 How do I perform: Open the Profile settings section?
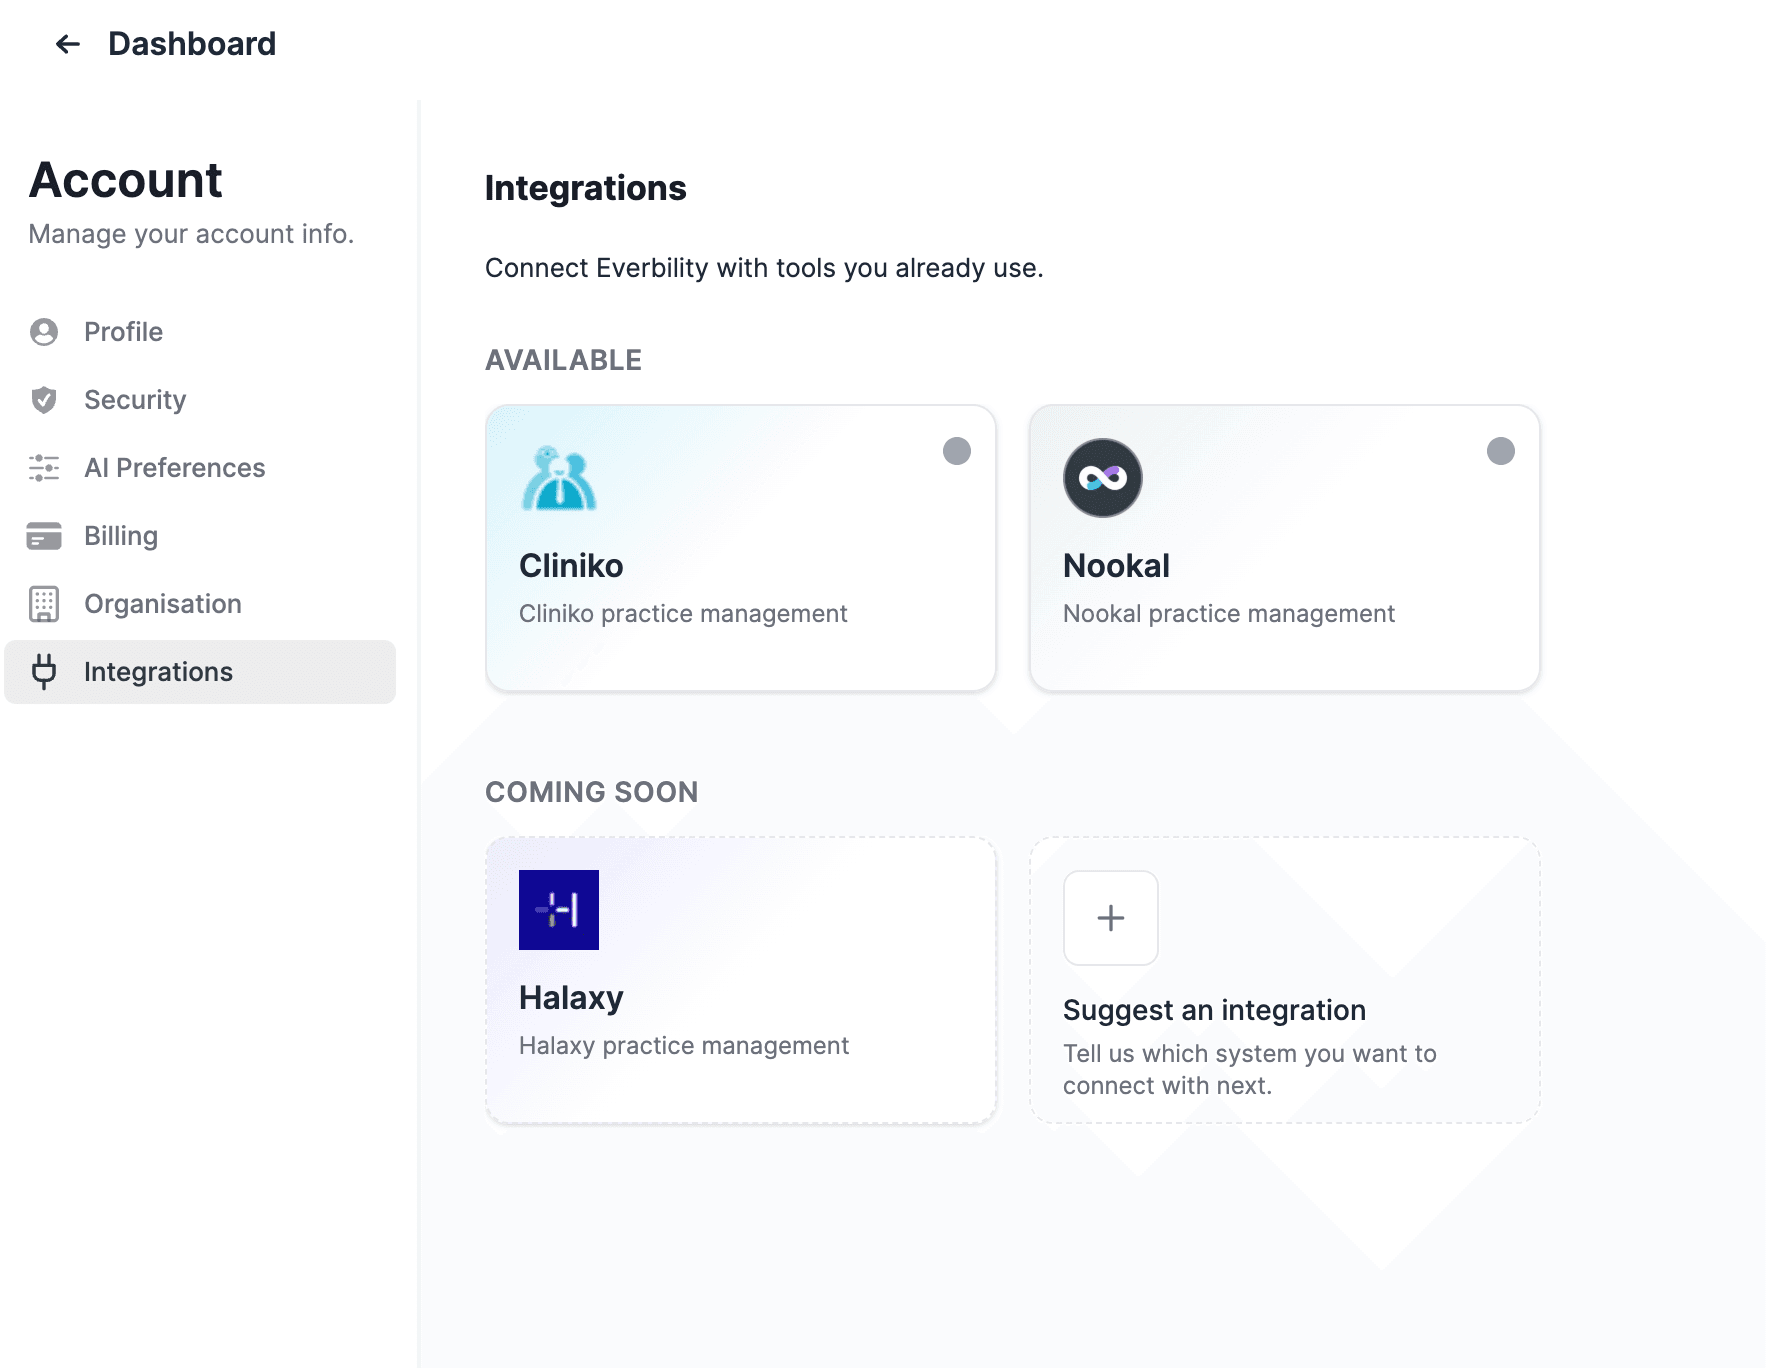123,332
